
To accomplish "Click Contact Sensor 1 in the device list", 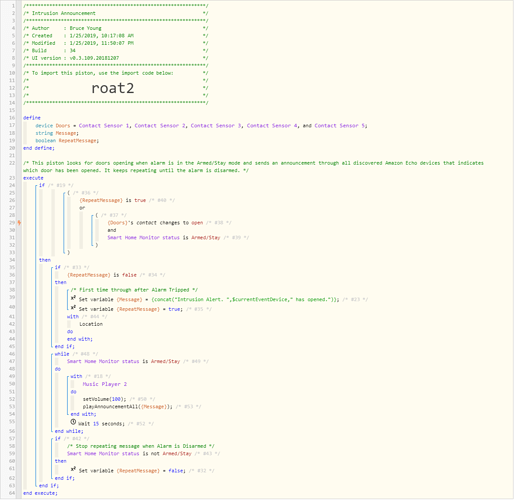I will pos(104,126).
